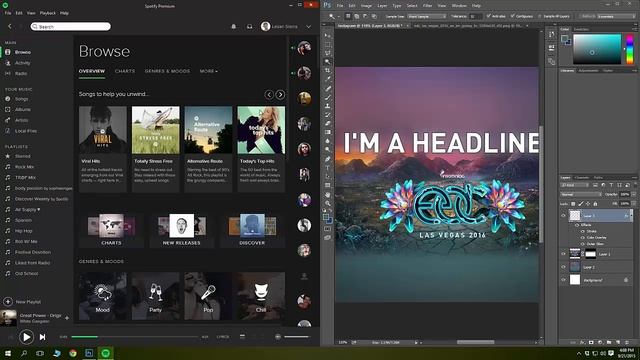640x360 pixels.
Task: Open layer Kind filter dropdown
Action: (x=575, y=185)
